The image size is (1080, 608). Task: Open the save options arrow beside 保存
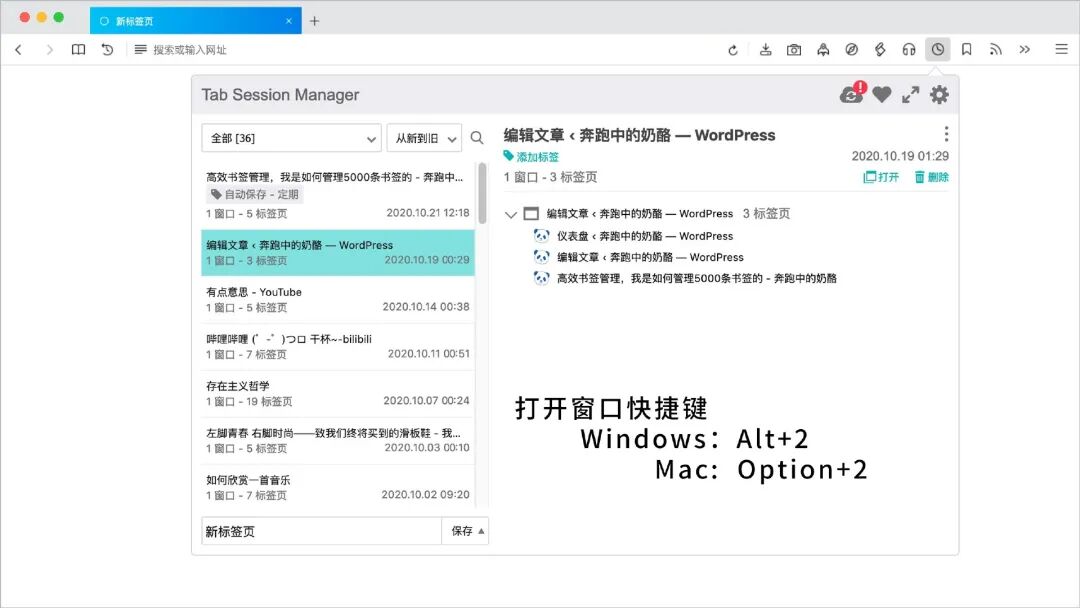481,531
